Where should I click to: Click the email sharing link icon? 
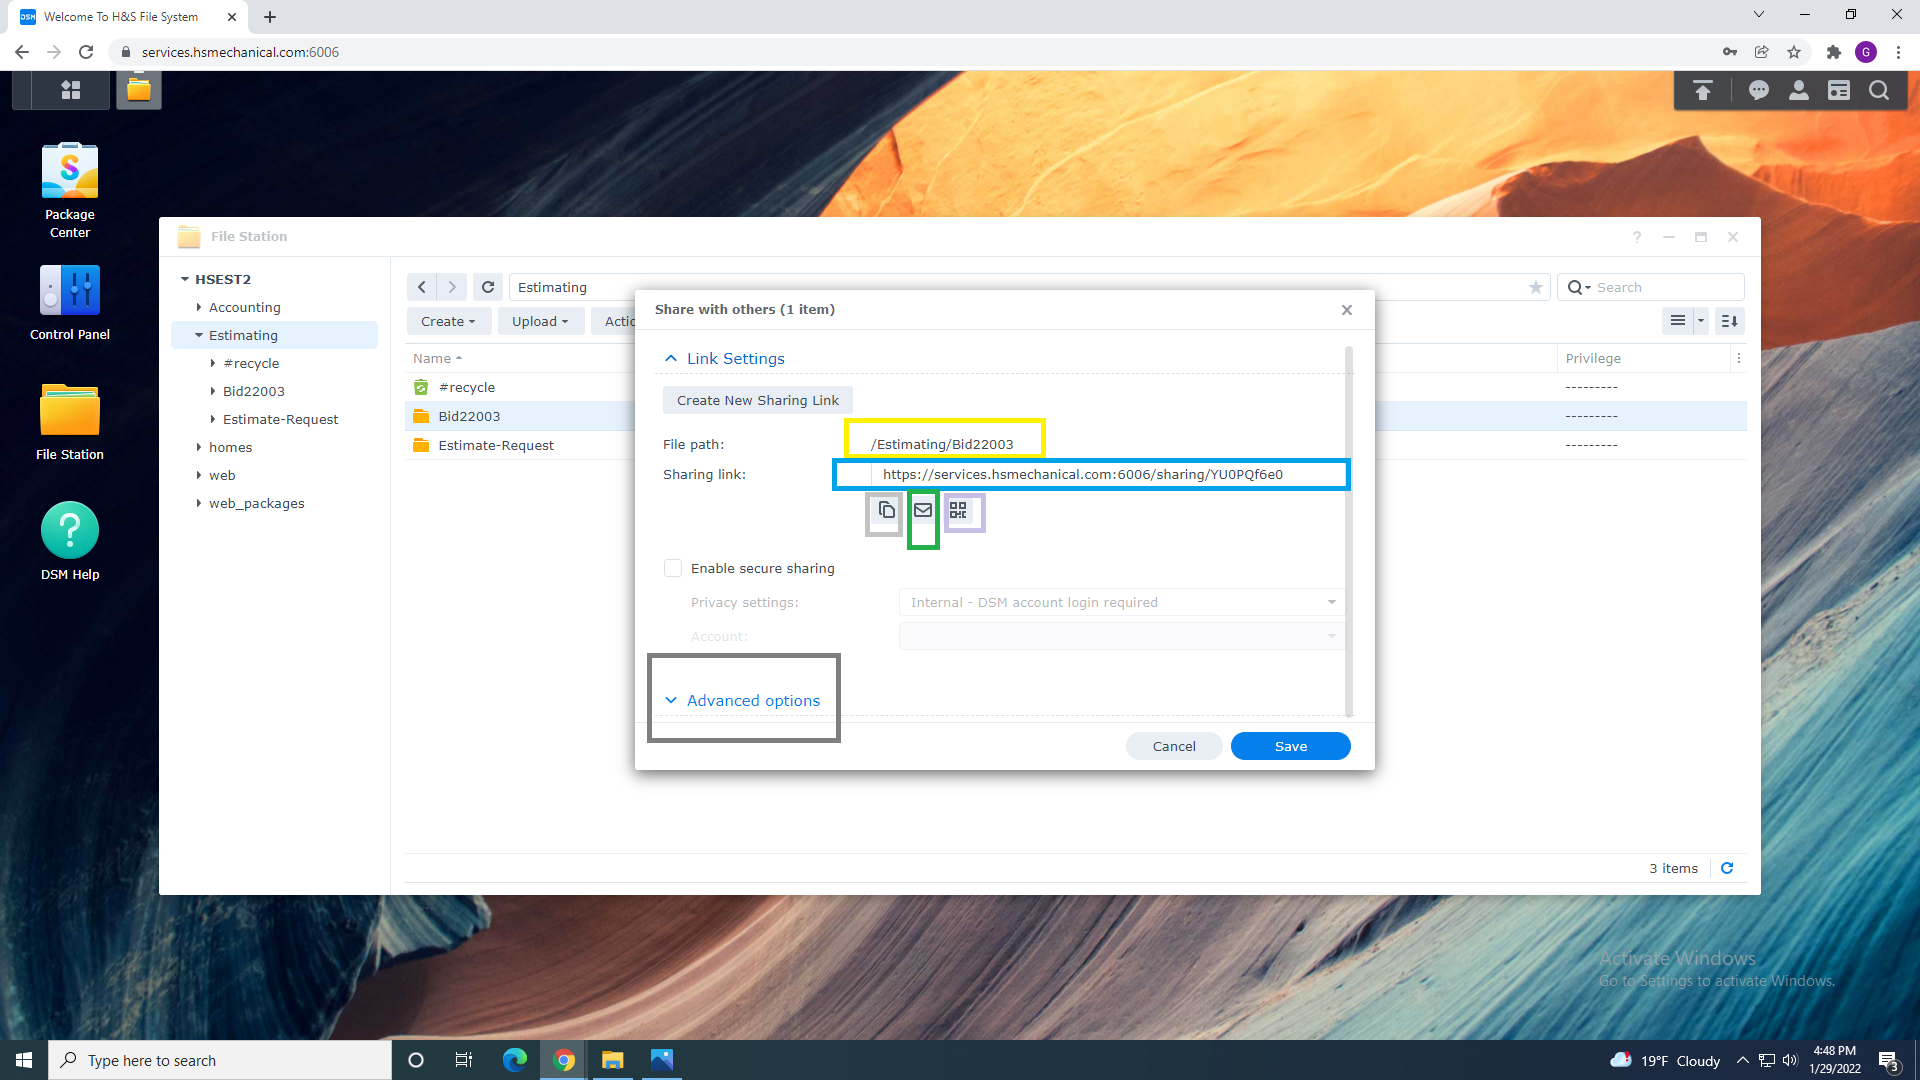(x=923, y=511)
